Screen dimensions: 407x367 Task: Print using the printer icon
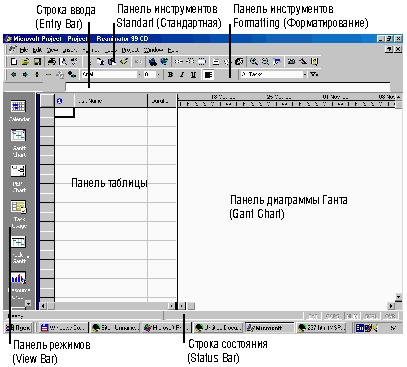coord(52,62)
